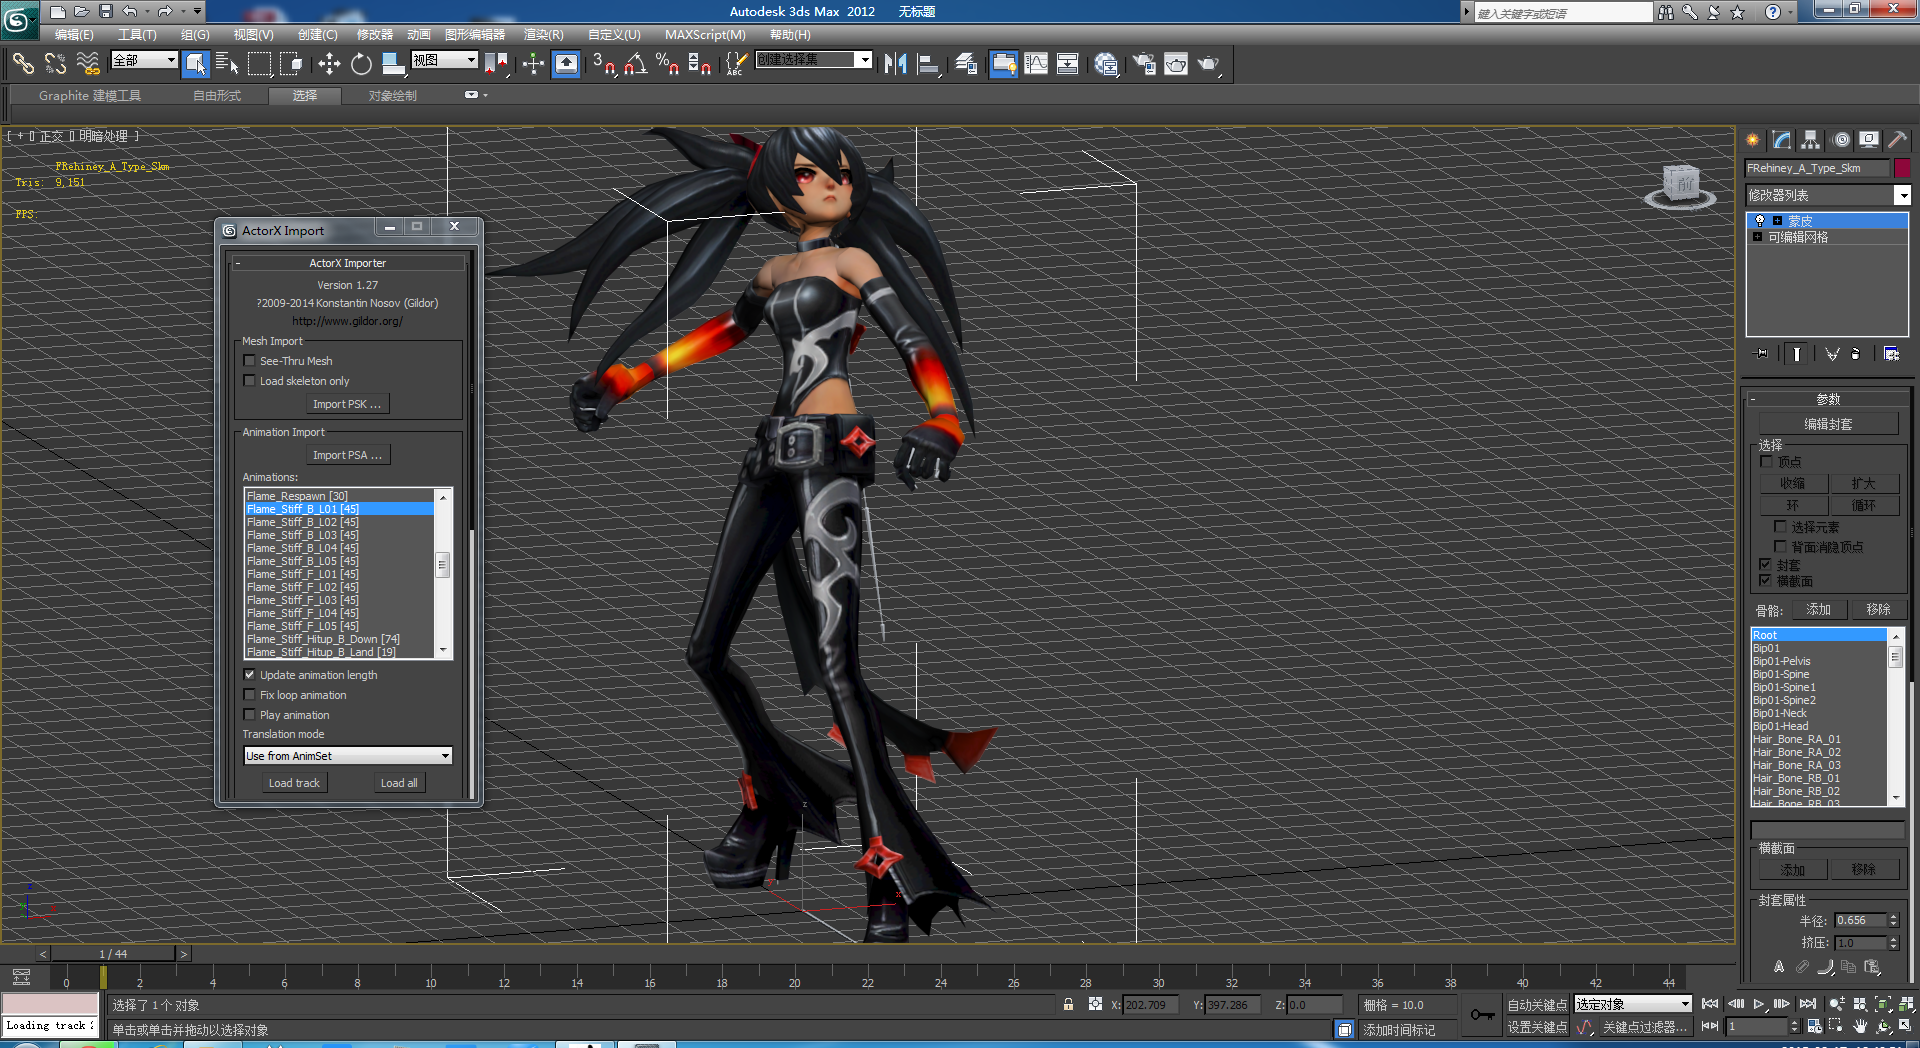Enable 顶点 vertices checkbox
Screen dimensions: 1920x1048
[1766, 462]
